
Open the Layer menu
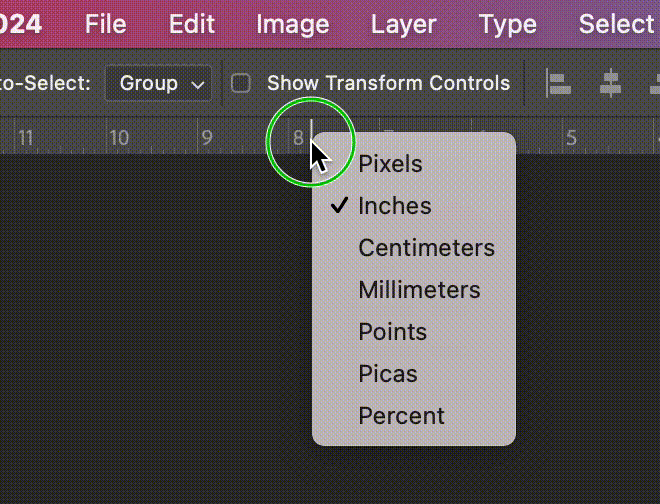(x=403, y=24)
